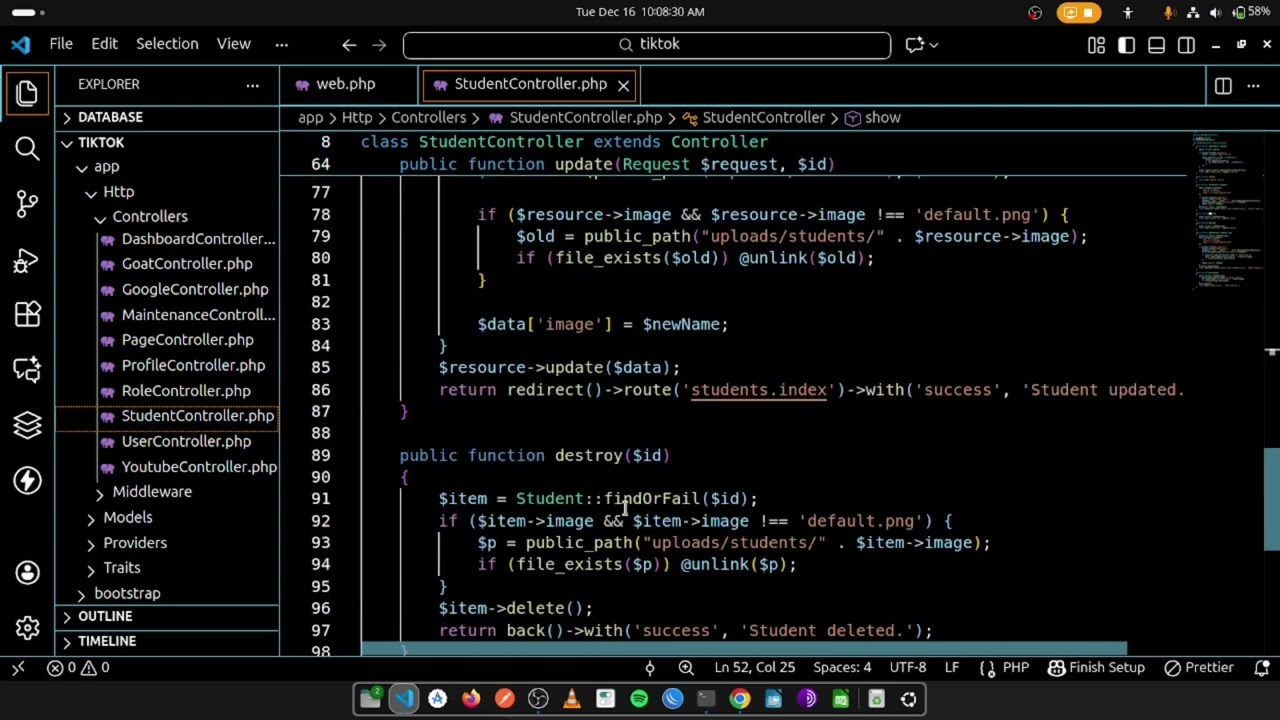
Task: Open the Search view in activity bar
Action: point(27,149)
